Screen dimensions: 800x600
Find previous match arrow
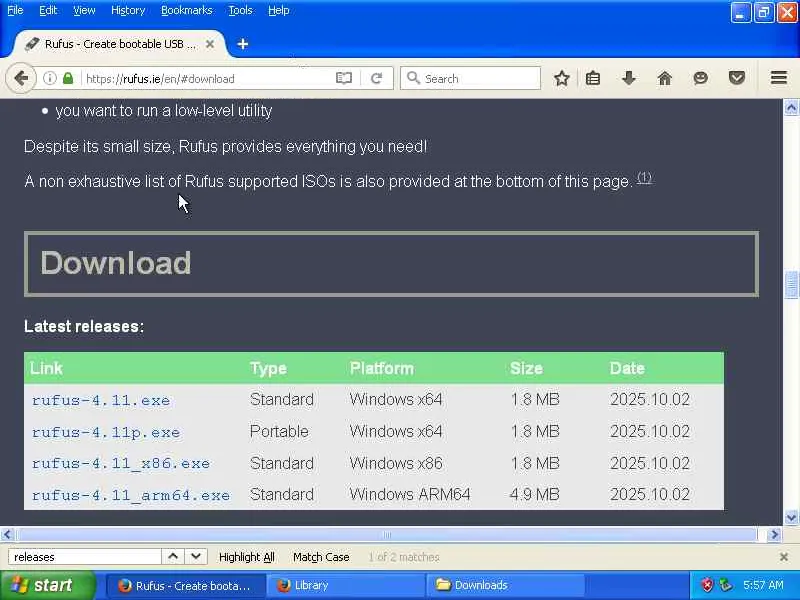(x=173, y=557)
